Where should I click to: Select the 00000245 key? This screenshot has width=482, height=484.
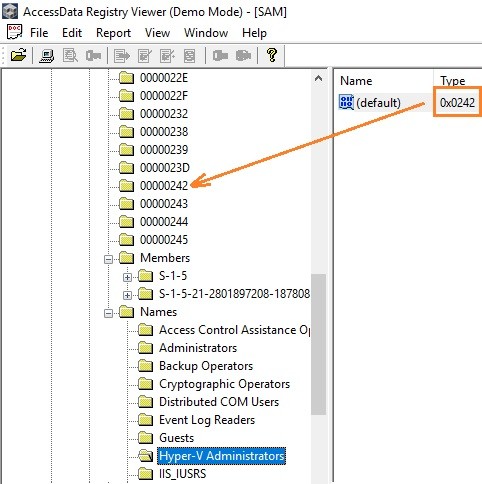(x=164, y=240)
